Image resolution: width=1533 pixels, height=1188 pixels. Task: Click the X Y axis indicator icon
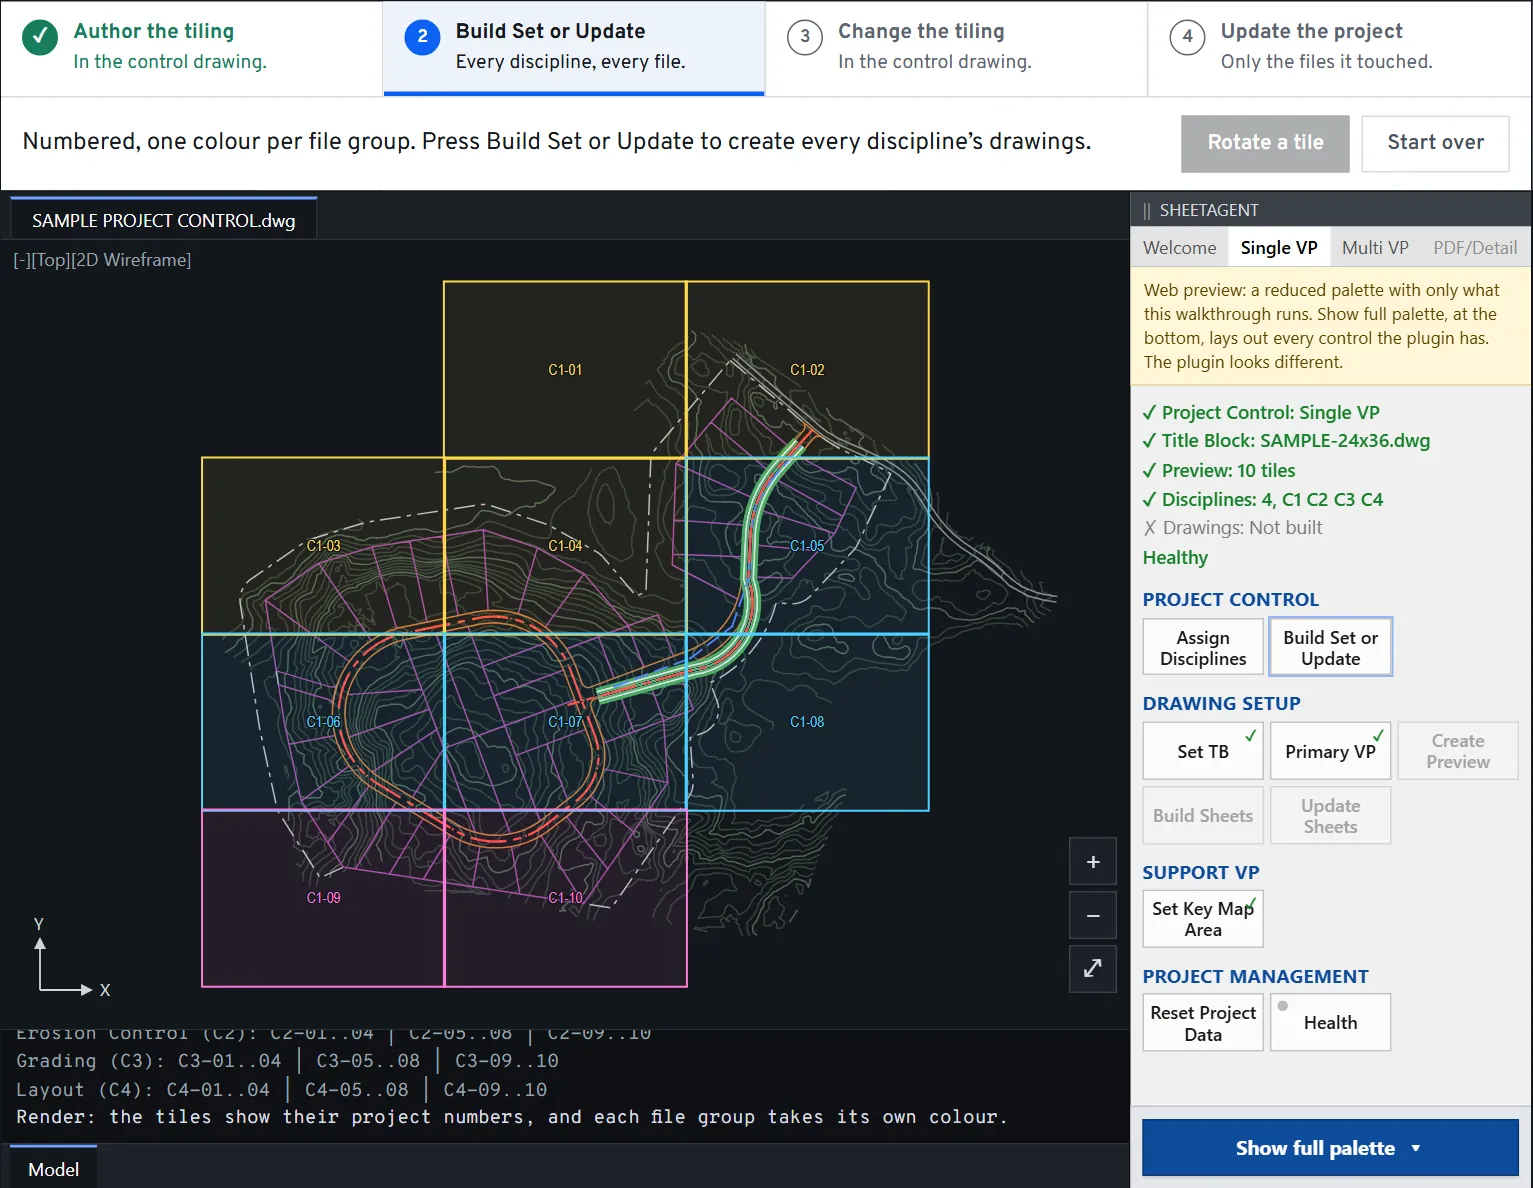(x=70, y=957)
